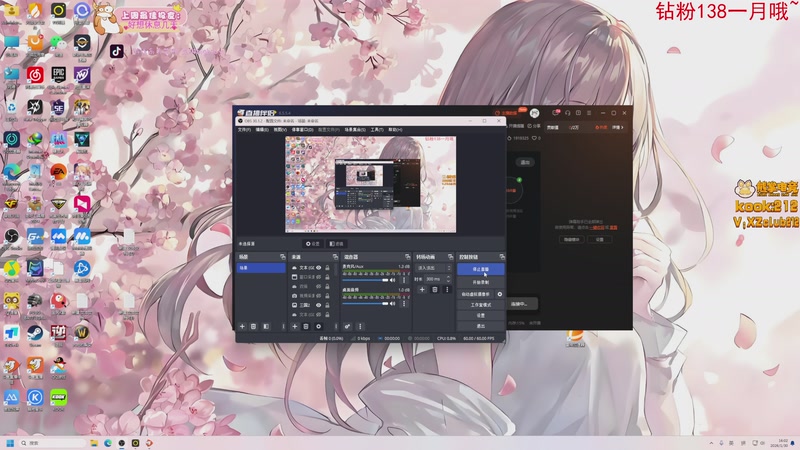This screenshot has height=450, width=800.
Task: Toggle visibility of window capture source
Action: [x=318, y=277]
